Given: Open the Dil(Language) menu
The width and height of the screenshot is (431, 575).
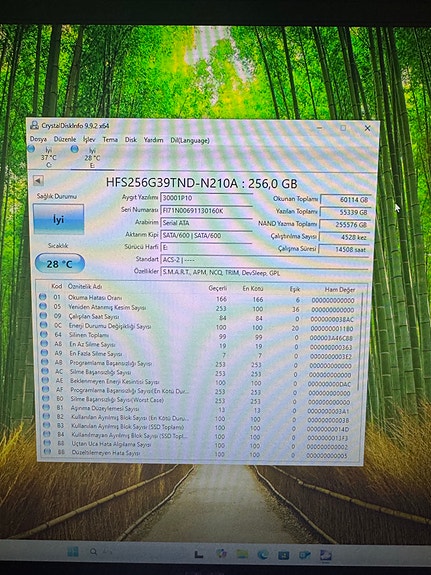Looking at the screenshot, I should tap(190, 140).
